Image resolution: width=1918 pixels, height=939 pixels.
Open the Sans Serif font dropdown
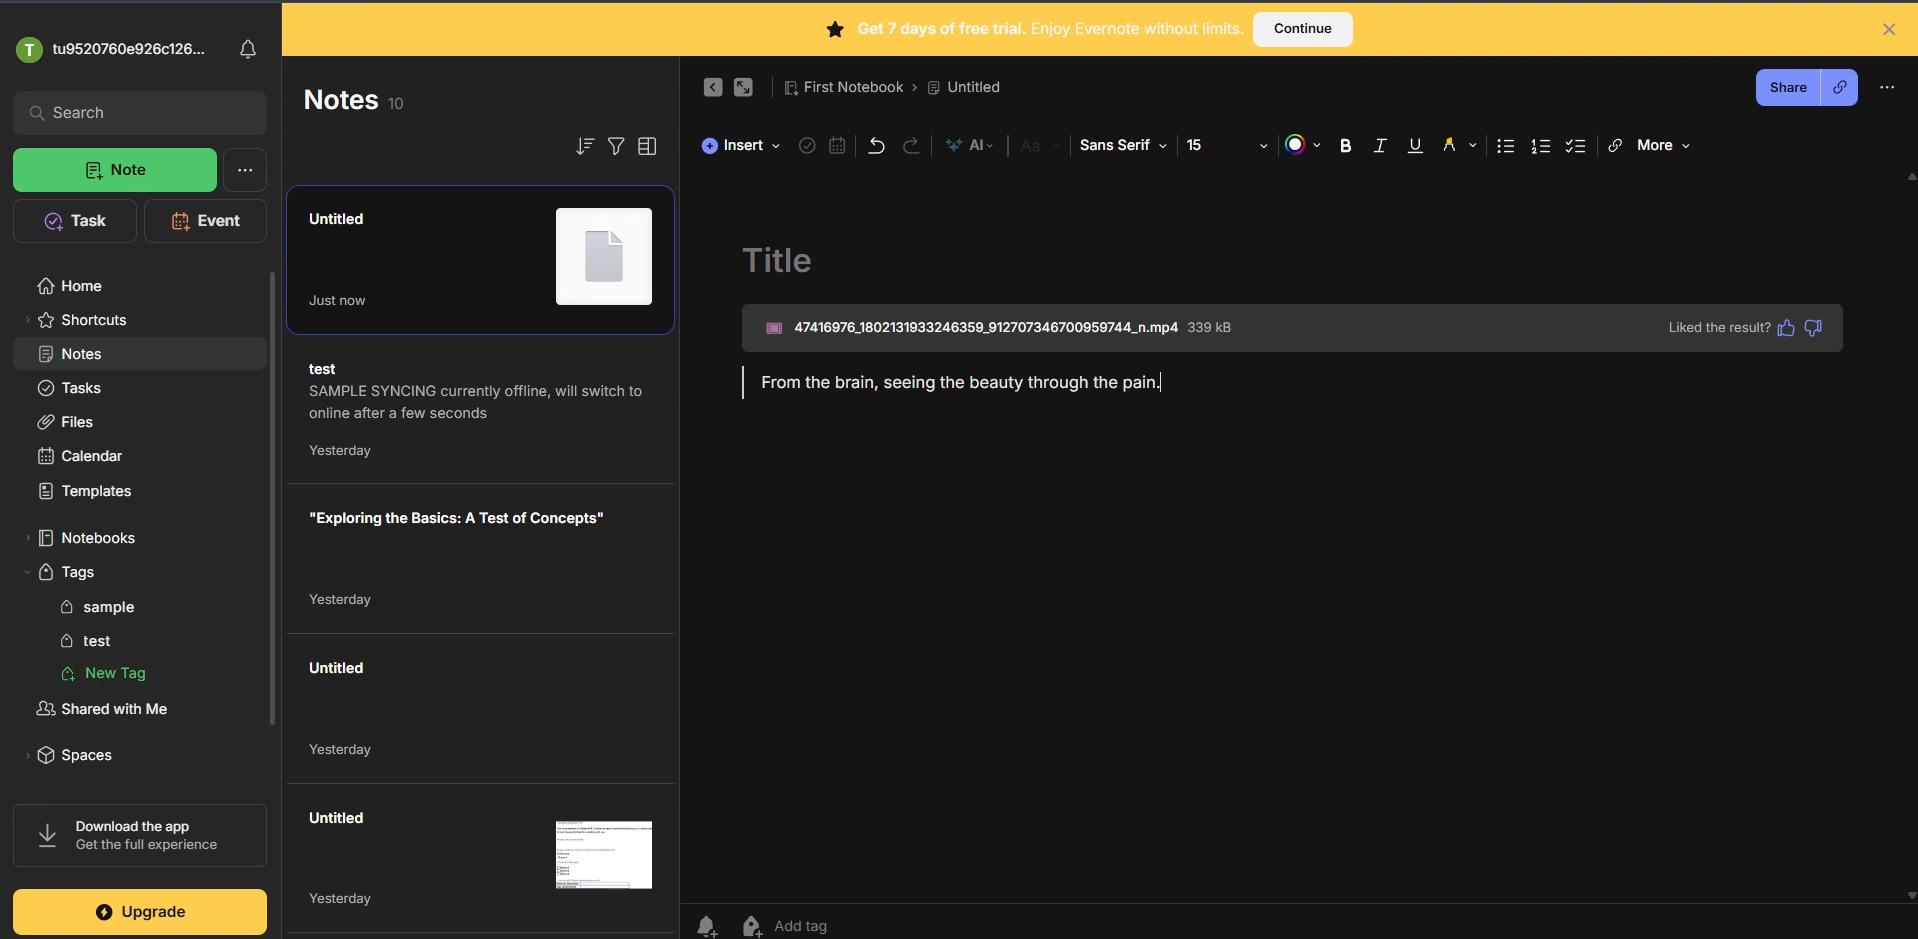pyautogui.click(x=1123, y=146)
